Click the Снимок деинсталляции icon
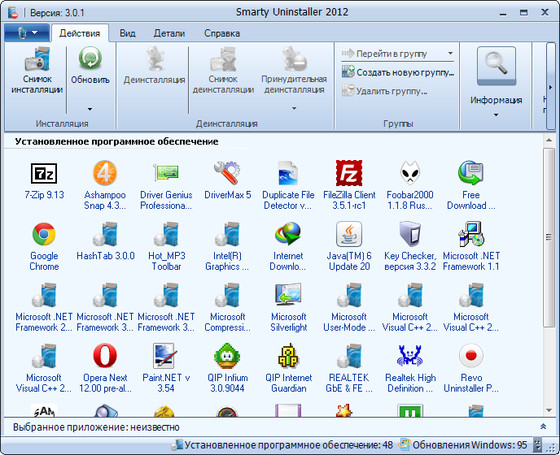Screen dimensions: 560x455 click(223, 59)
